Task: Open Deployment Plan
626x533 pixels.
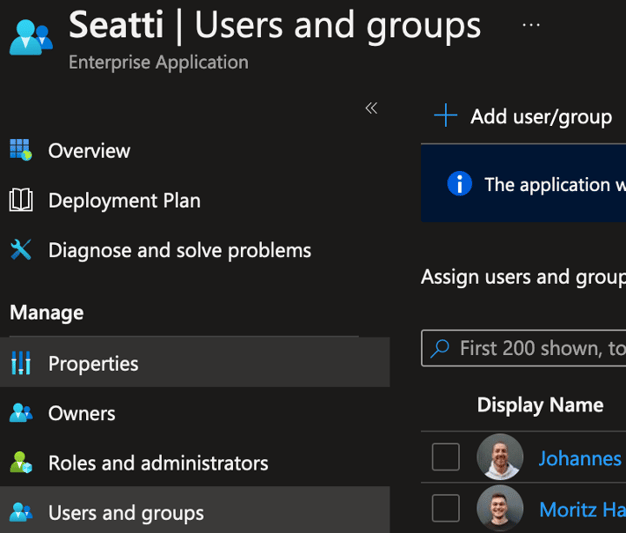Action: click(x=124, y=200)
